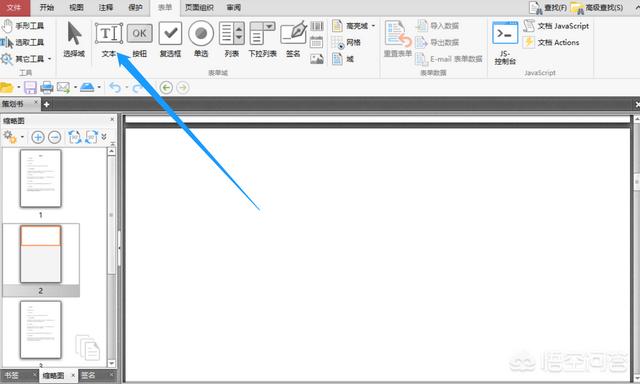The width and height of the screenshot is (640, 384).
Task: Switch to the 保护 ribbon tab
Action: coord(135,7)
